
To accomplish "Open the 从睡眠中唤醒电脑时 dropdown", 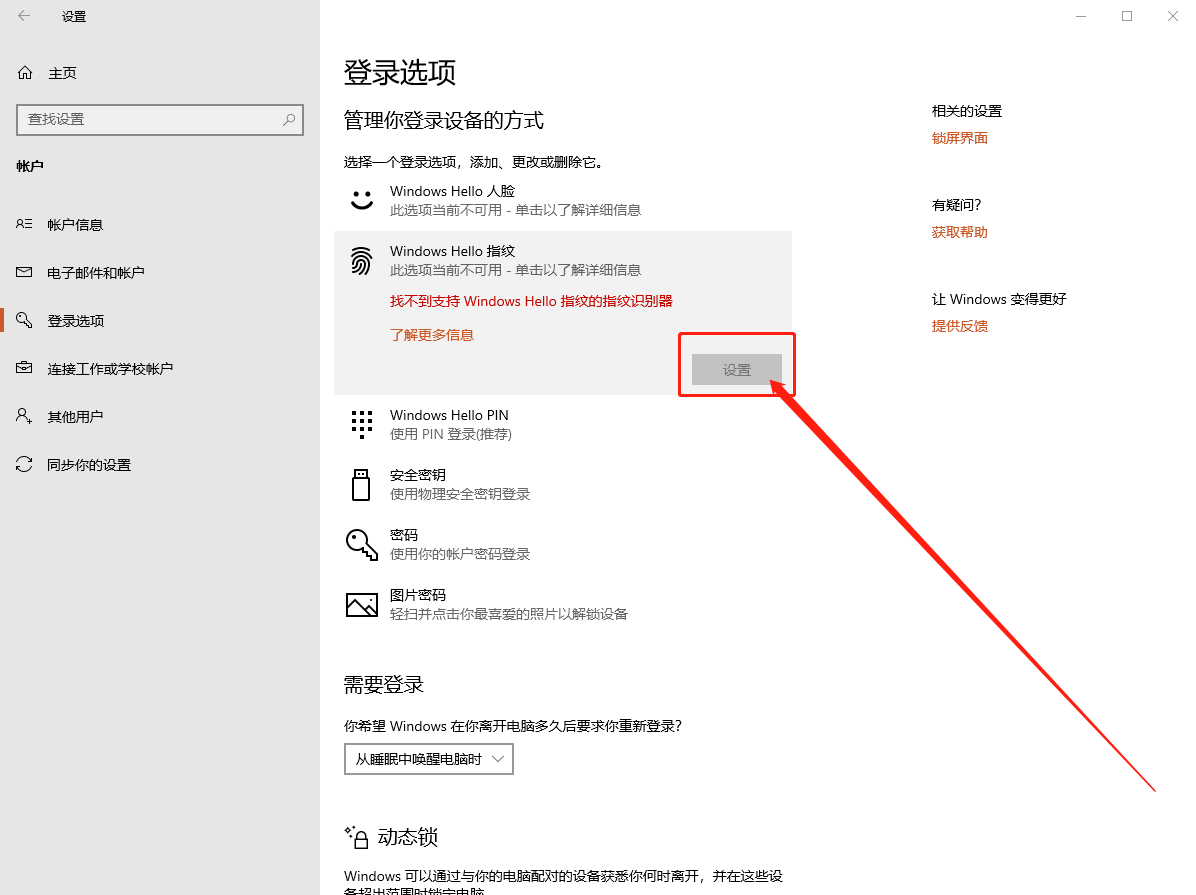I will pyautogui.click(x=428, y=759).
